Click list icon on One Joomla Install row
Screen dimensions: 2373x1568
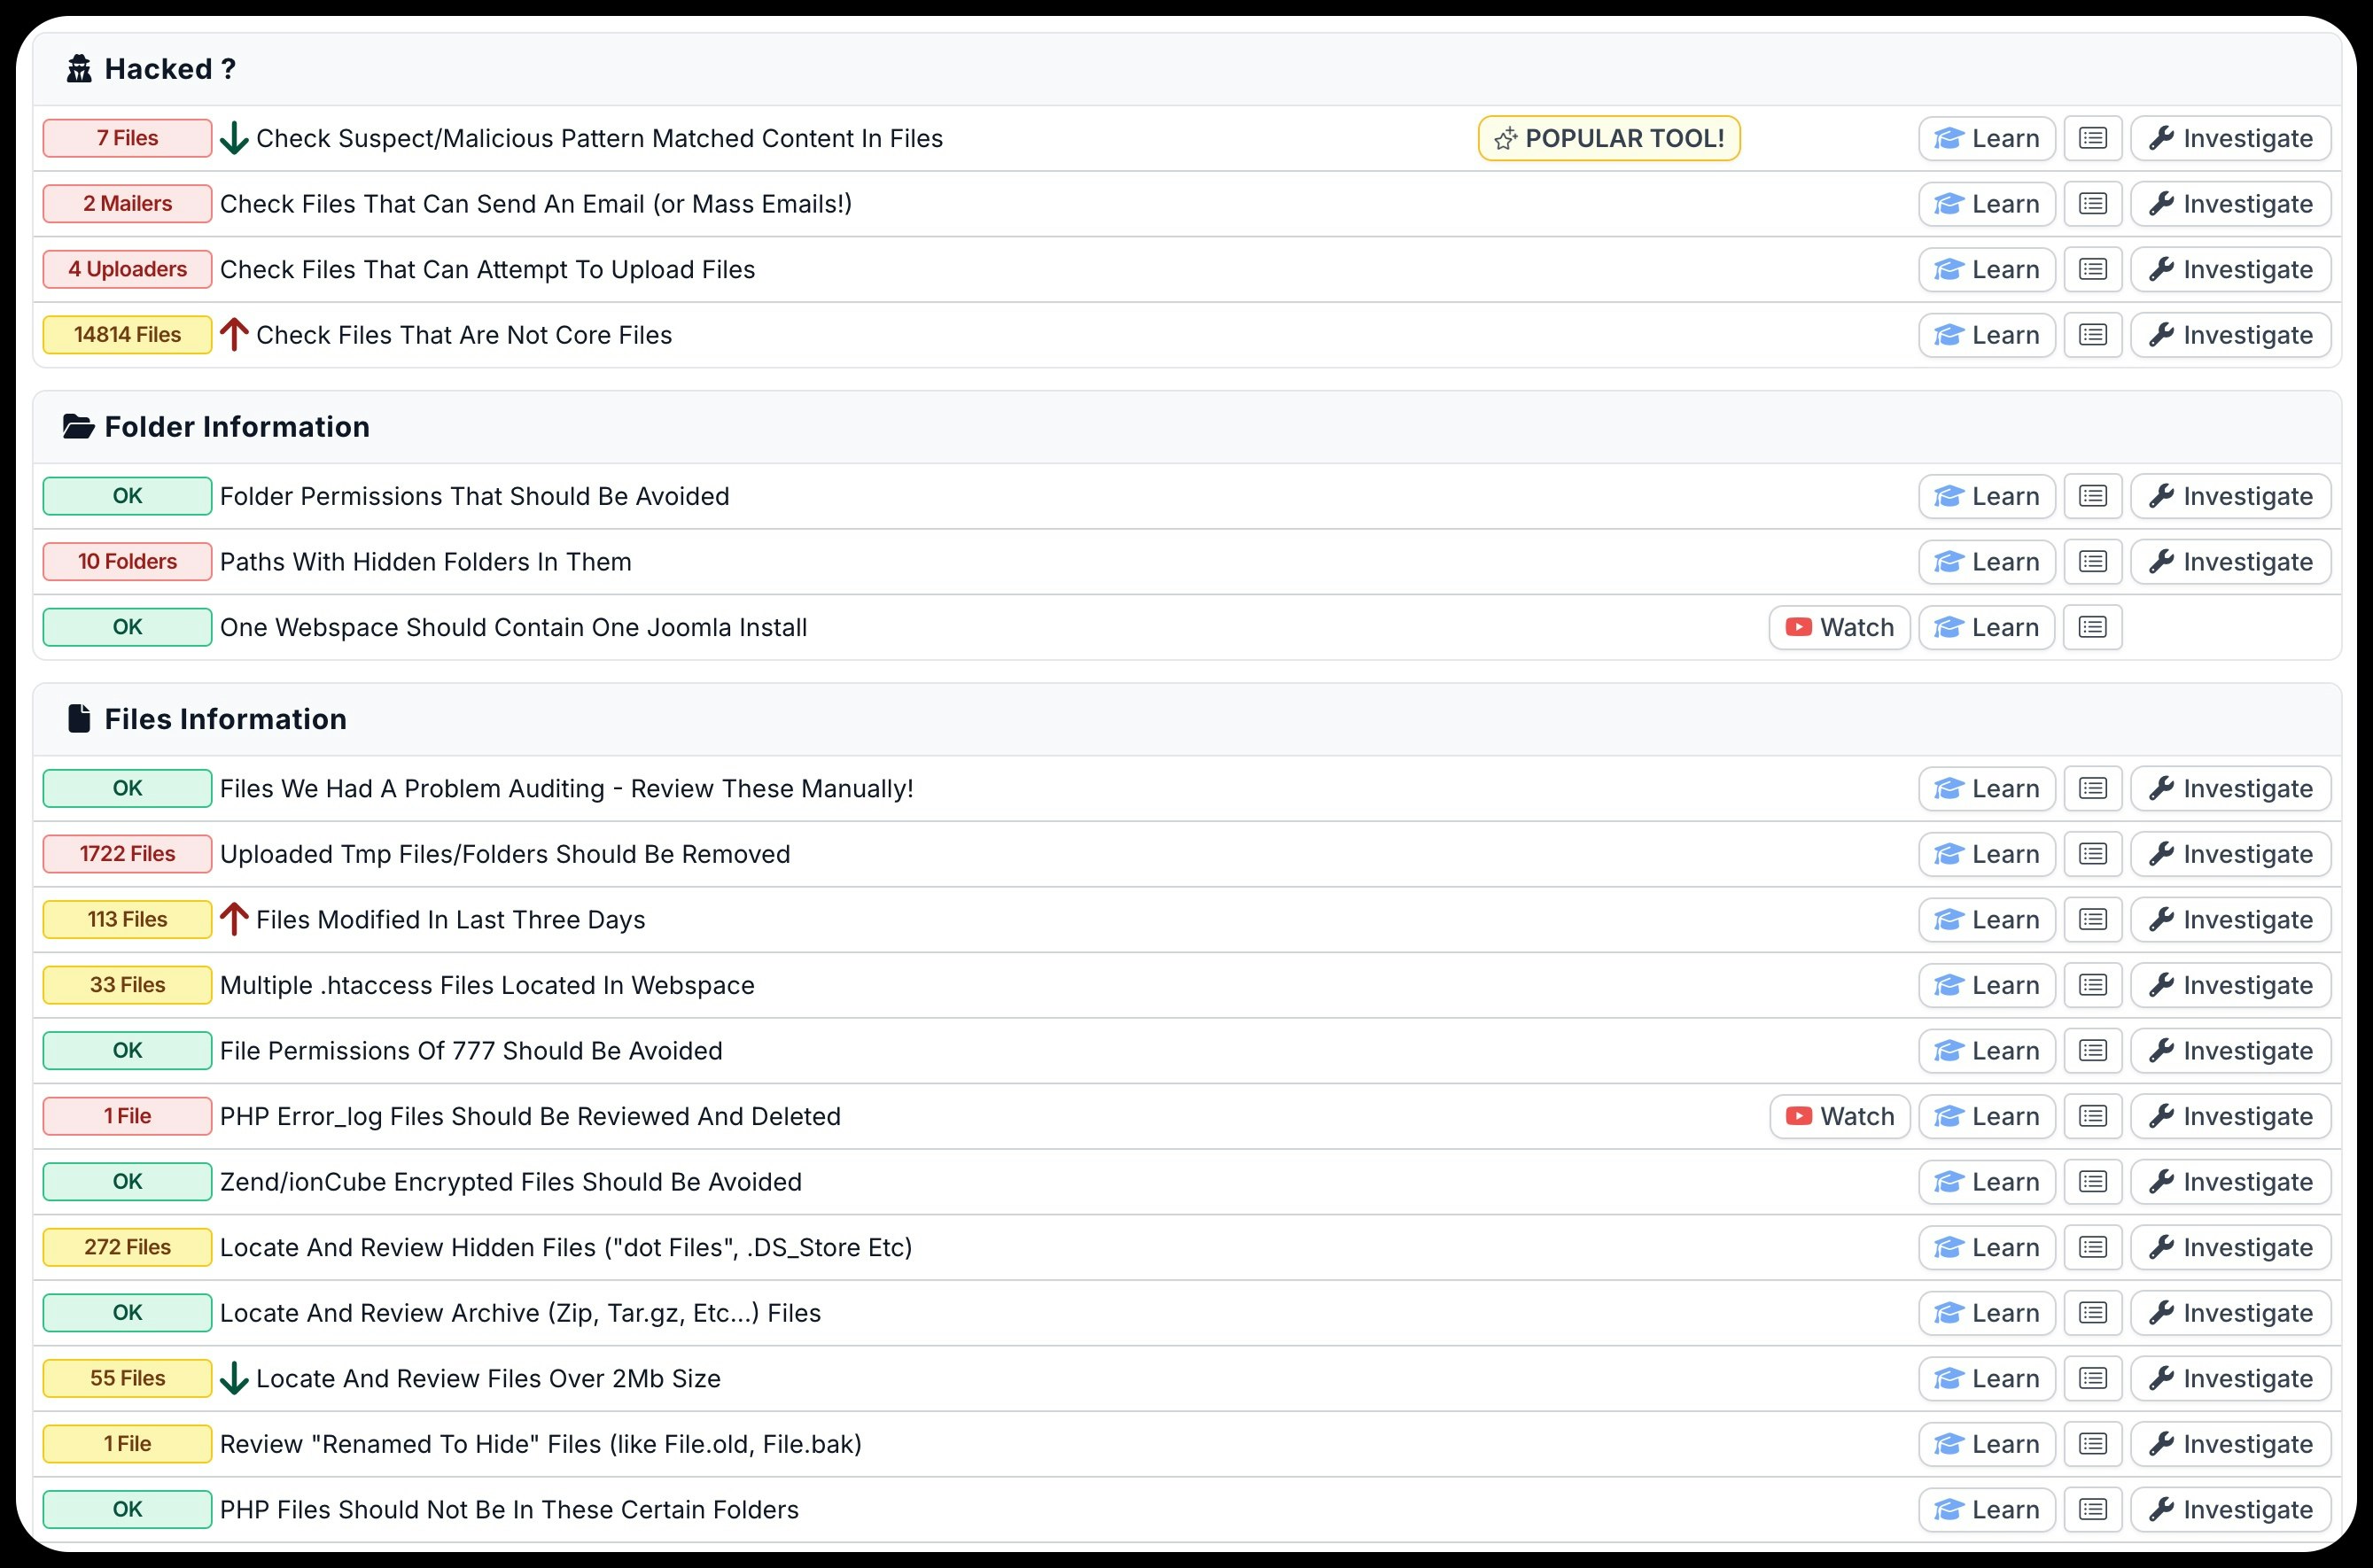2092,627
